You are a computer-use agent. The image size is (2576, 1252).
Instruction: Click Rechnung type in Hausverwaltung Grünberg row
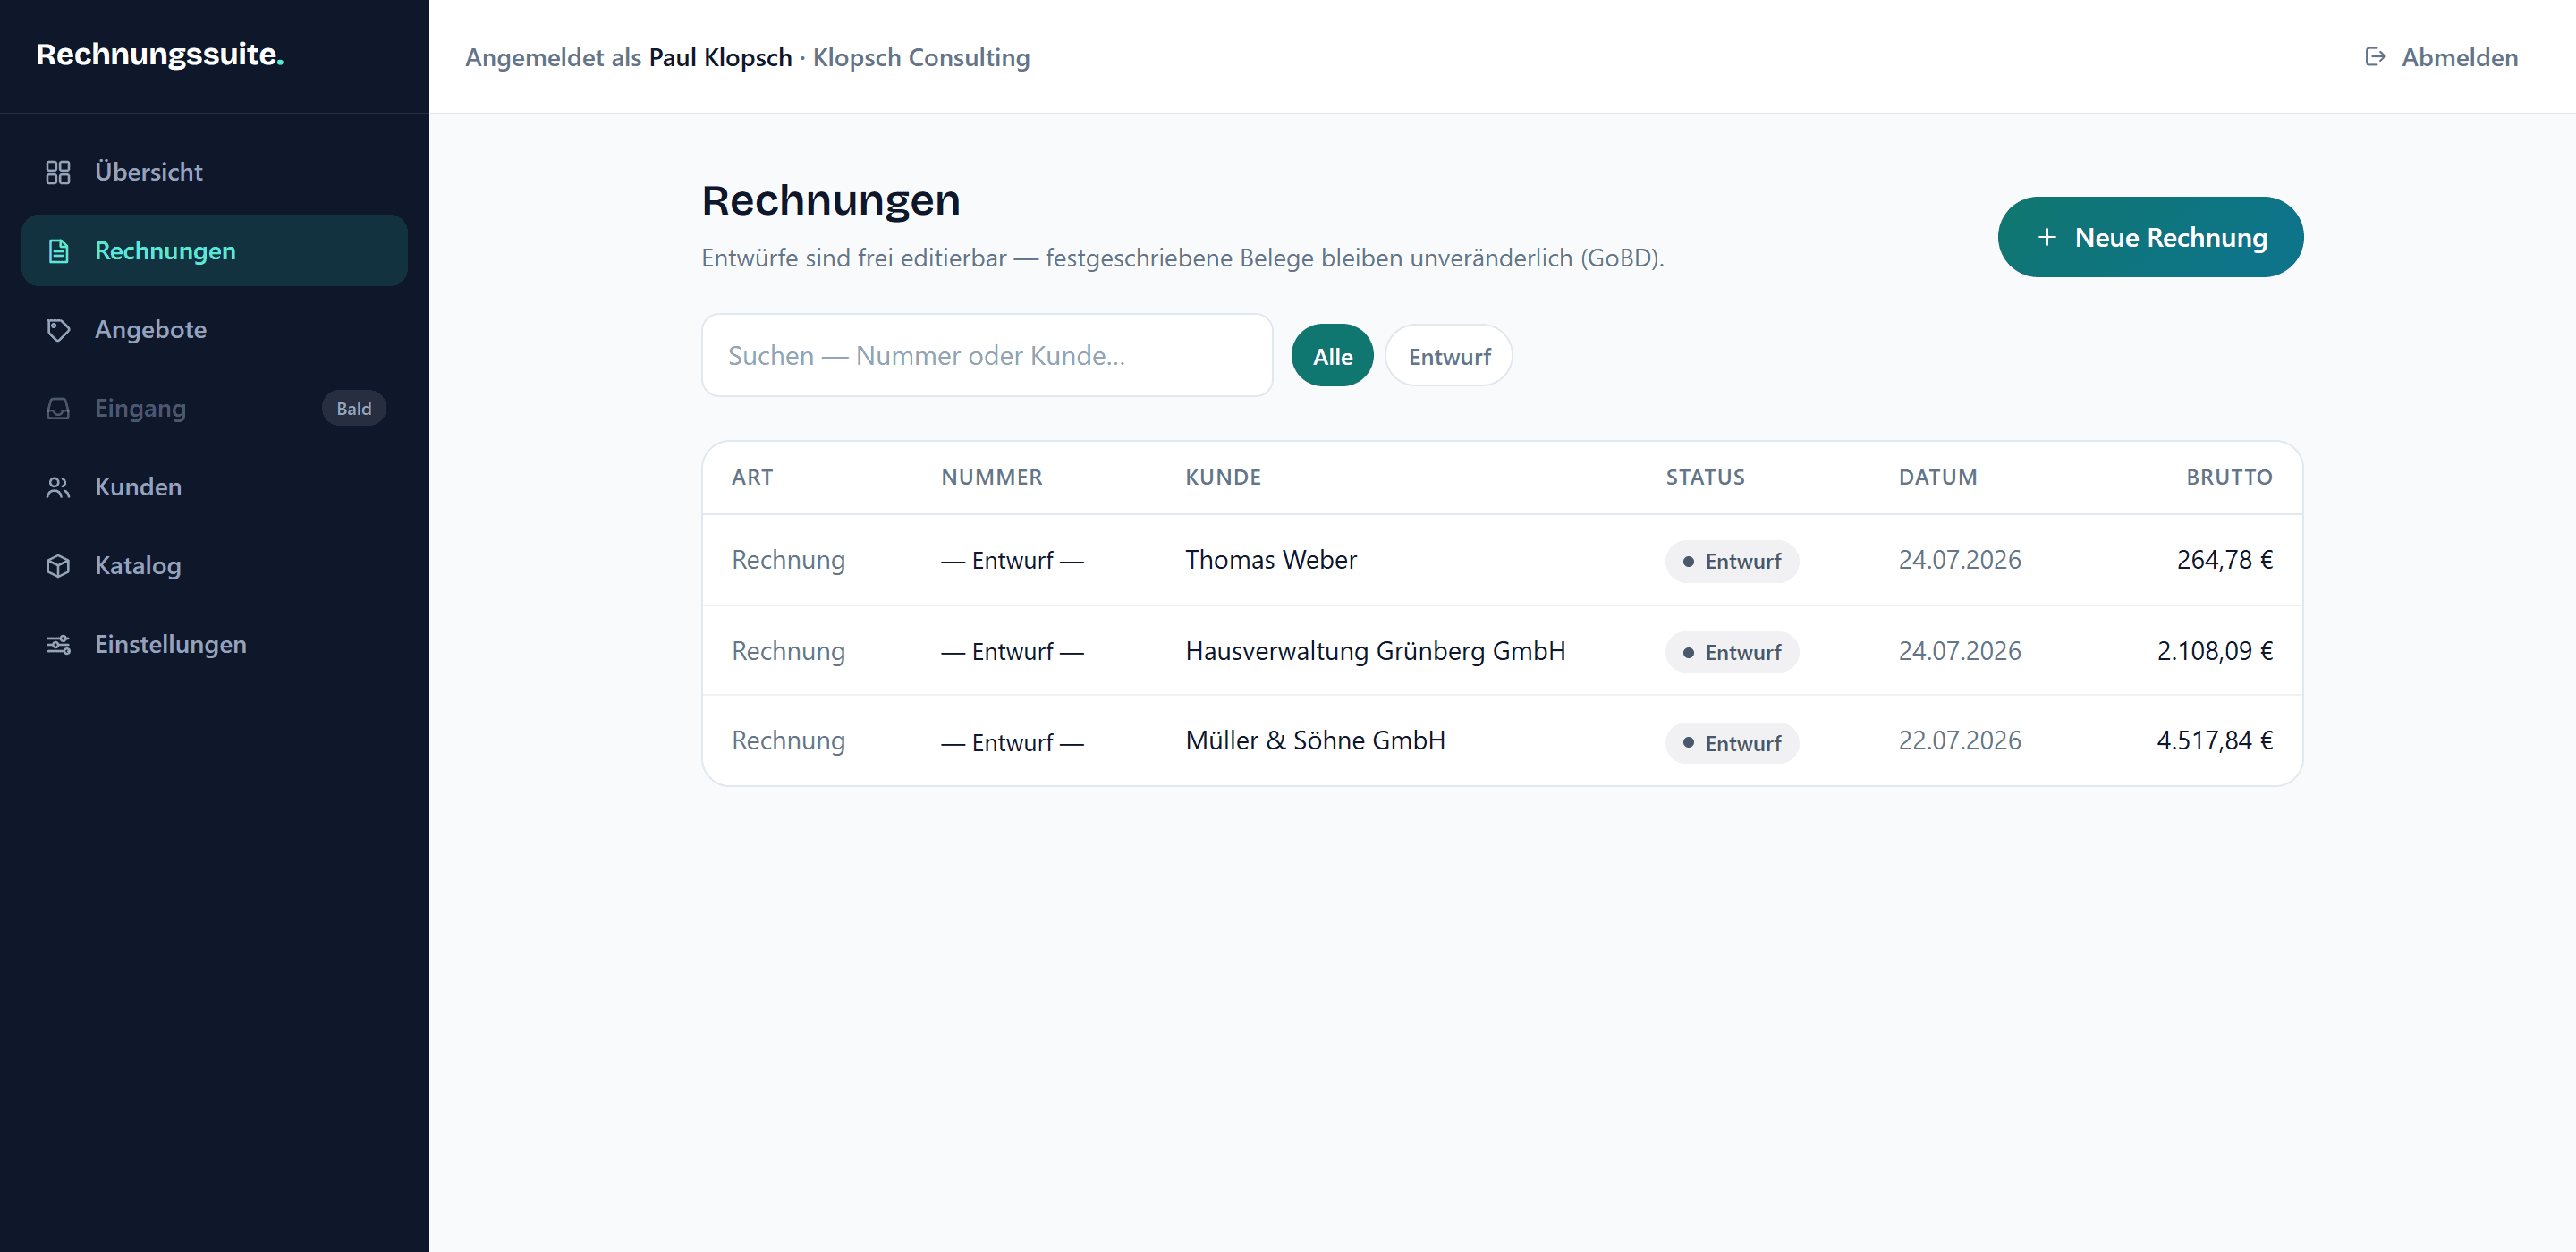[788, 651]
